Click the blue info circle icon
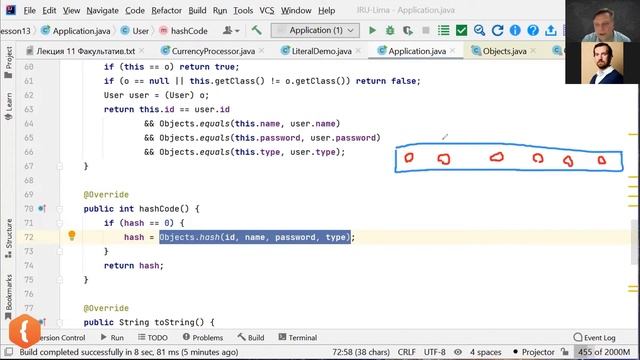The height and width of the screenshot is (360, 640). [515, 30]
